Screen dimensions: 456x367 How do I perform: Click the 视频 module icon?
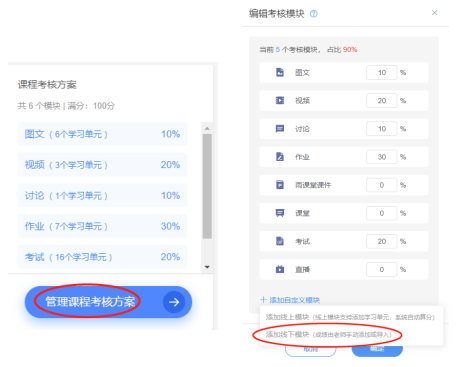[x=280, y=100]
